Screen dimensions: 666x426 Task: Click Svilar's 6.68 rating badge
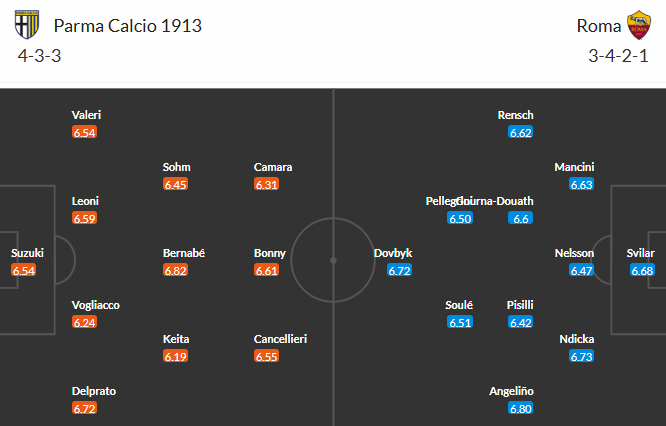click(x=643, y=271)
